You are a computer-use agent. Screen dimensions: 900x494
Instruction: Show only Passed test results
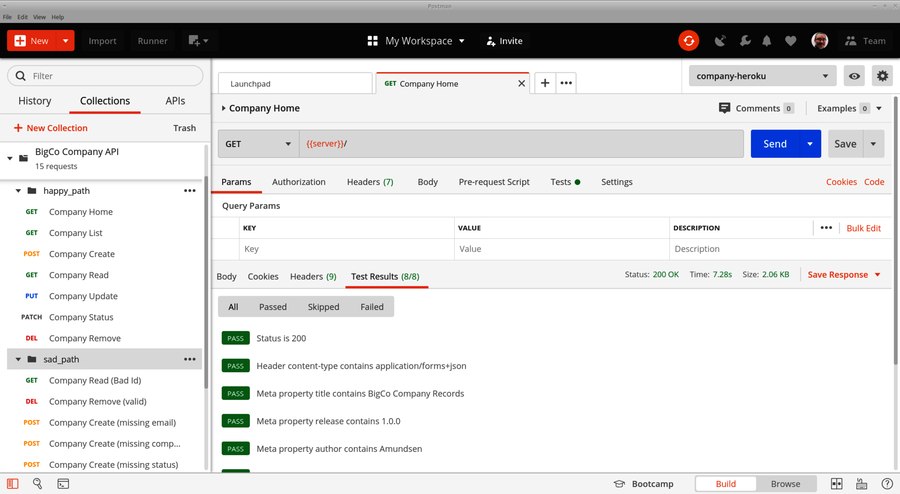[x=273, y=307]
